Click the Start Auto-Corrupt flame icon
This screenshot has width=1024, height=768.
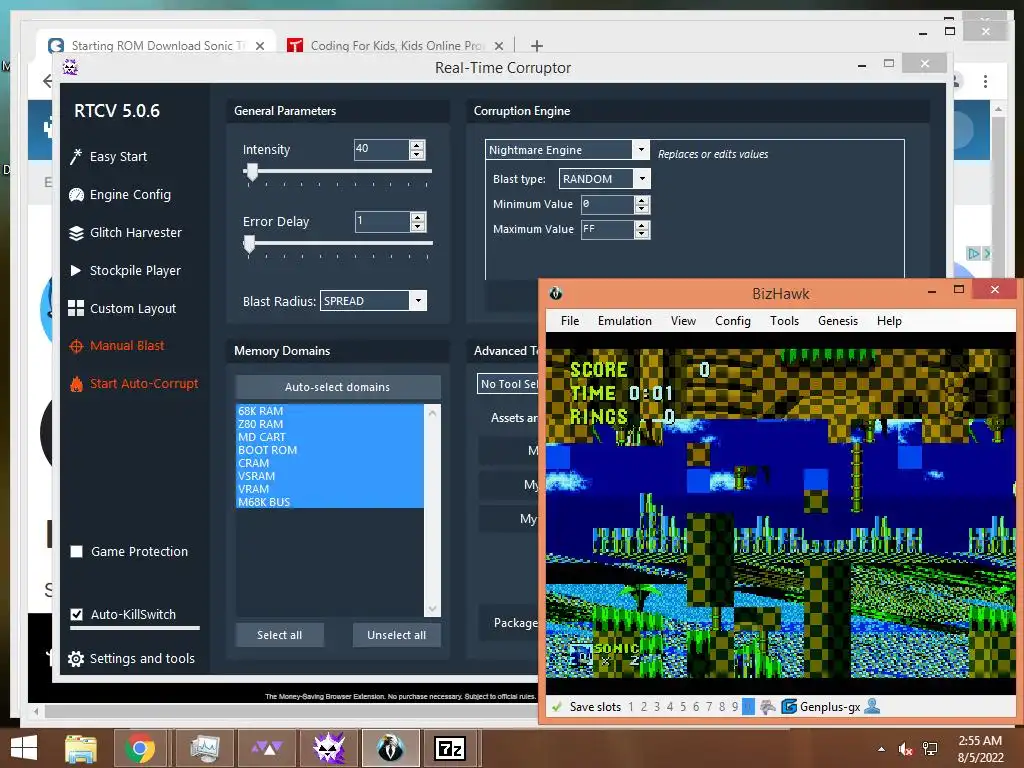pos(76,384)
